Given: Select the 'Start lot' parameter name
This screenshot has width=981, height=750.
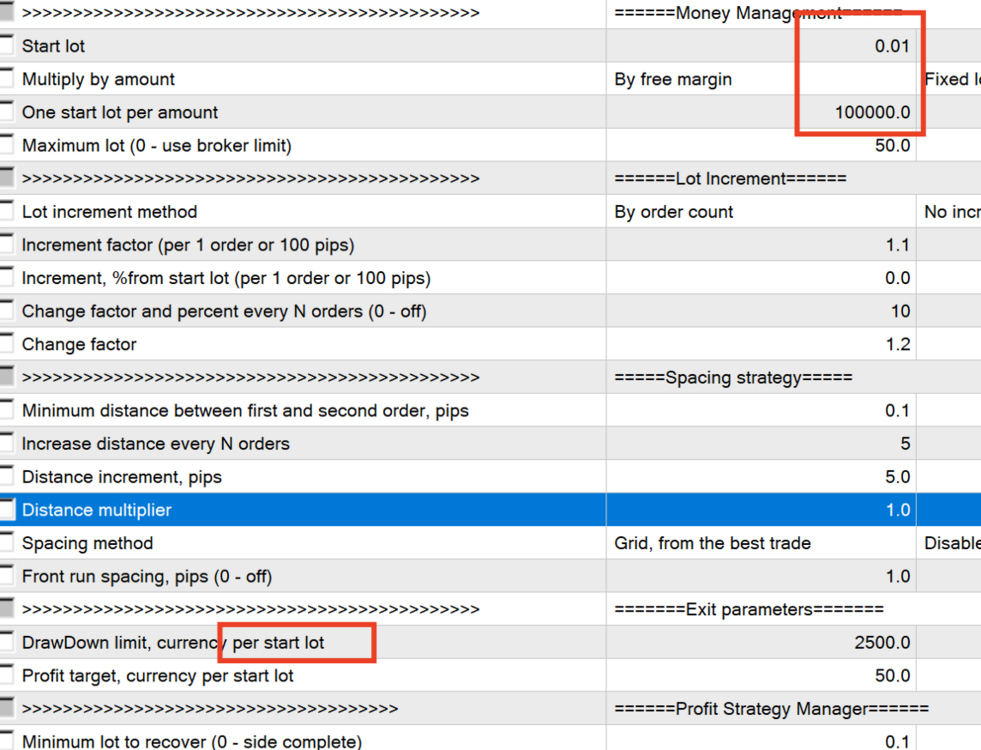Looking at the screenshot, I should tap(53, 46).
